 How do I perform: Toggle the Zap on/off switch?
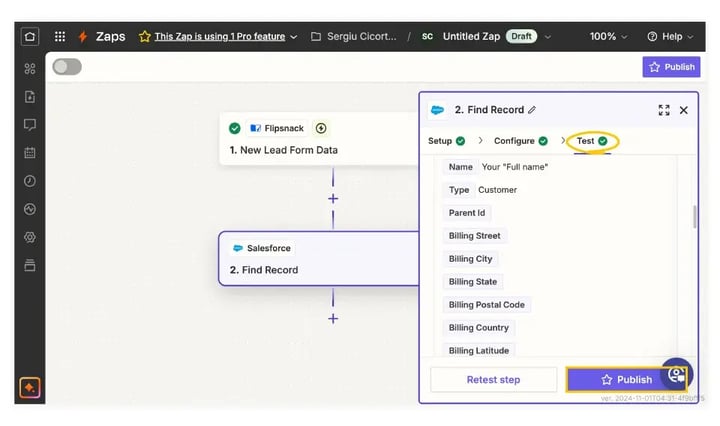pos(67,67)
